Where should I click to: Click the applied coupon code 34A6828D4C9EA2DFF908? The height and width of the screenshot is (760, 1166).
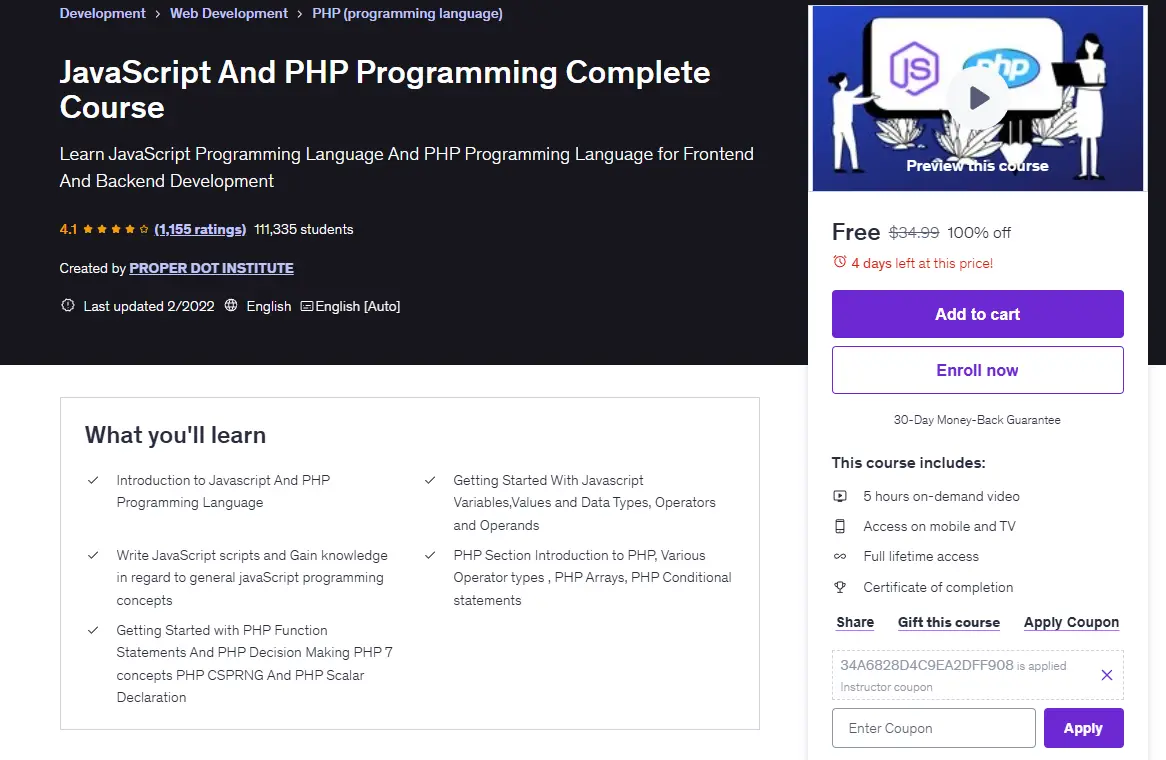927,665
